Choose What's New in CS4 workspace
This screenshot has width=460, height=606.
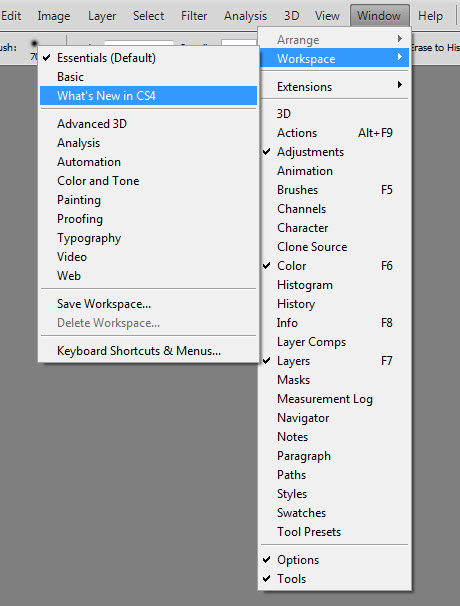148,95
